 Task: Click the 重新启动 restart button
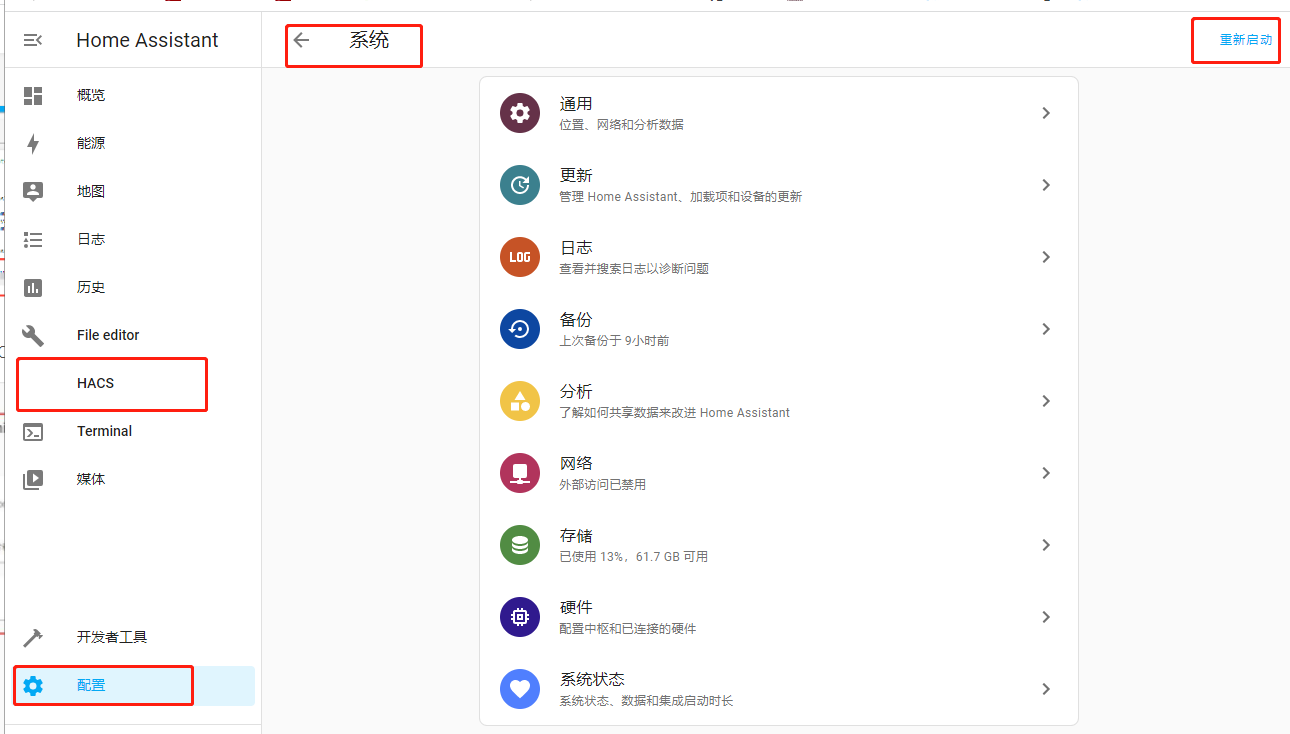tap(1246, 40)
